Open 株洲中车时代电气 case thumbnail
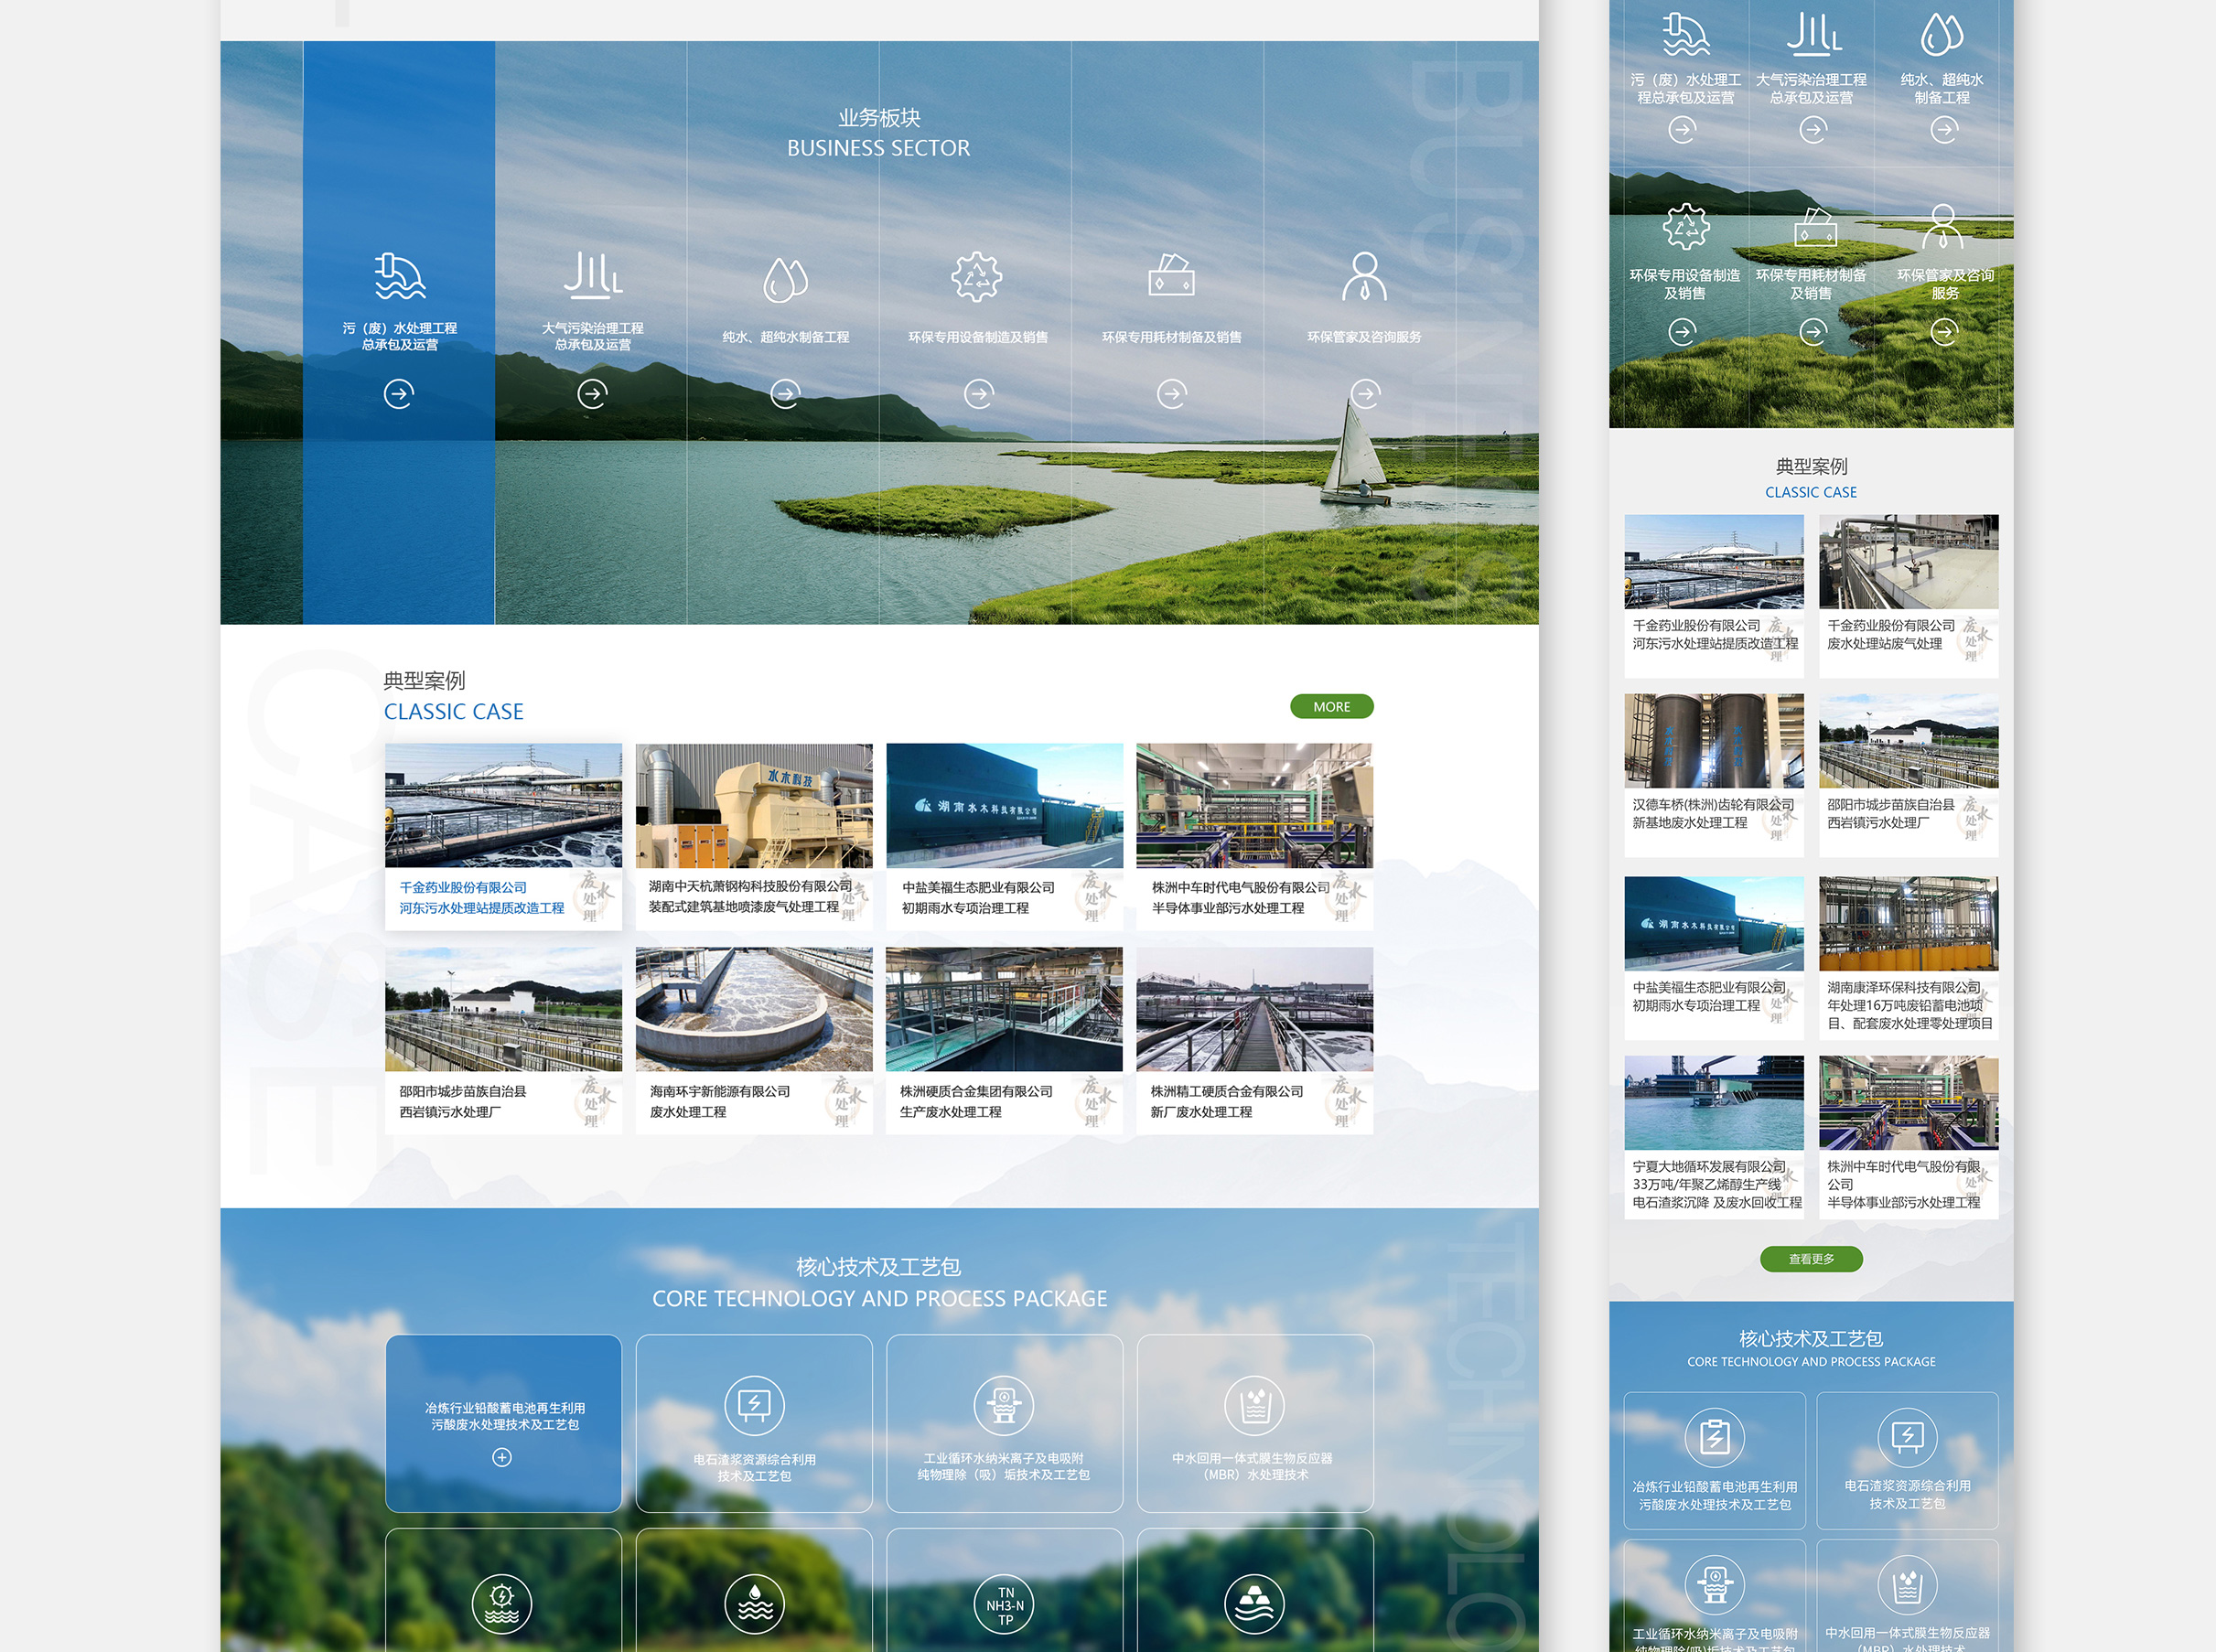Image resolution: width=2216 pixels, height=1652 pixels. [1254, 806]
